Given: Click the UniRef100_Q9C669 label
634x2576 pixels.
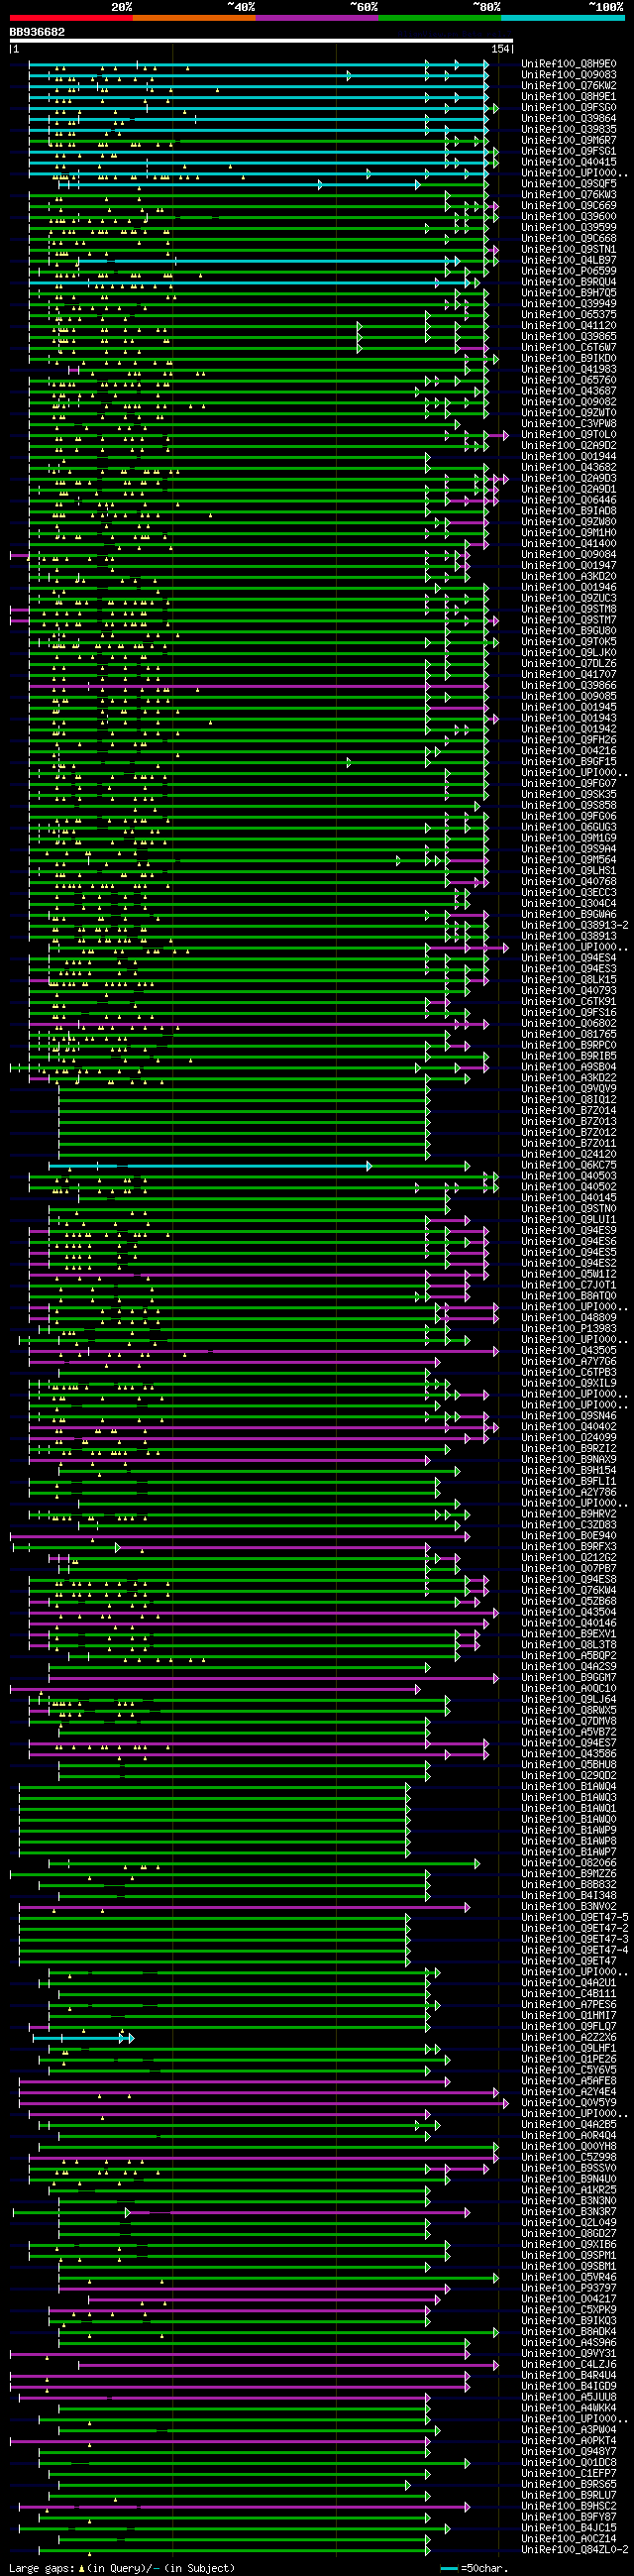Looking at the screenshot, I should point(569,206).
